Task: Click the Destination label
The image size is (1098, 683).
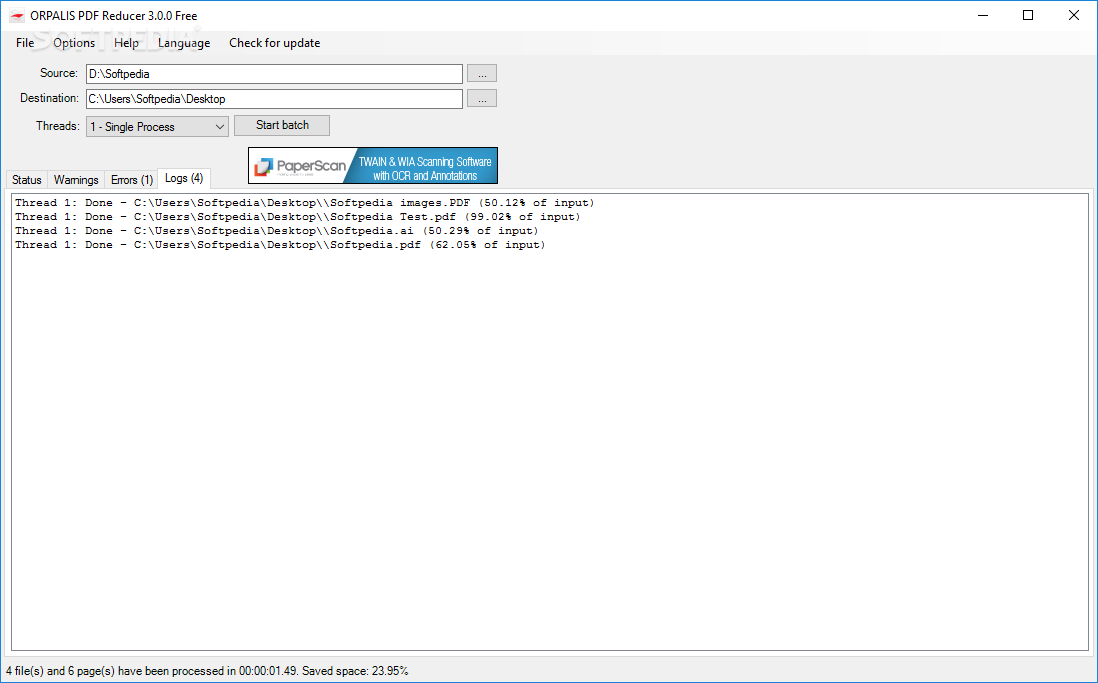Action: click(x=49, y=98)
